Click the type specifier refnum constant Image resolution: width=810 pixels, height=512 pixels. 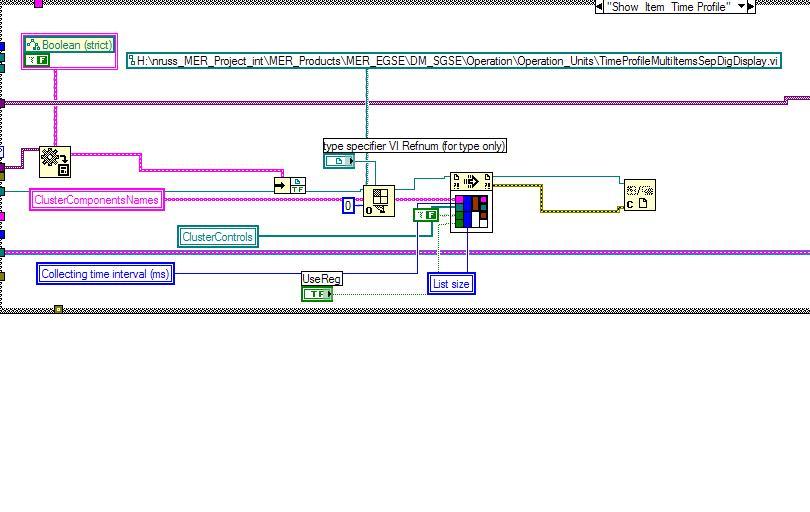click(339, 161)
